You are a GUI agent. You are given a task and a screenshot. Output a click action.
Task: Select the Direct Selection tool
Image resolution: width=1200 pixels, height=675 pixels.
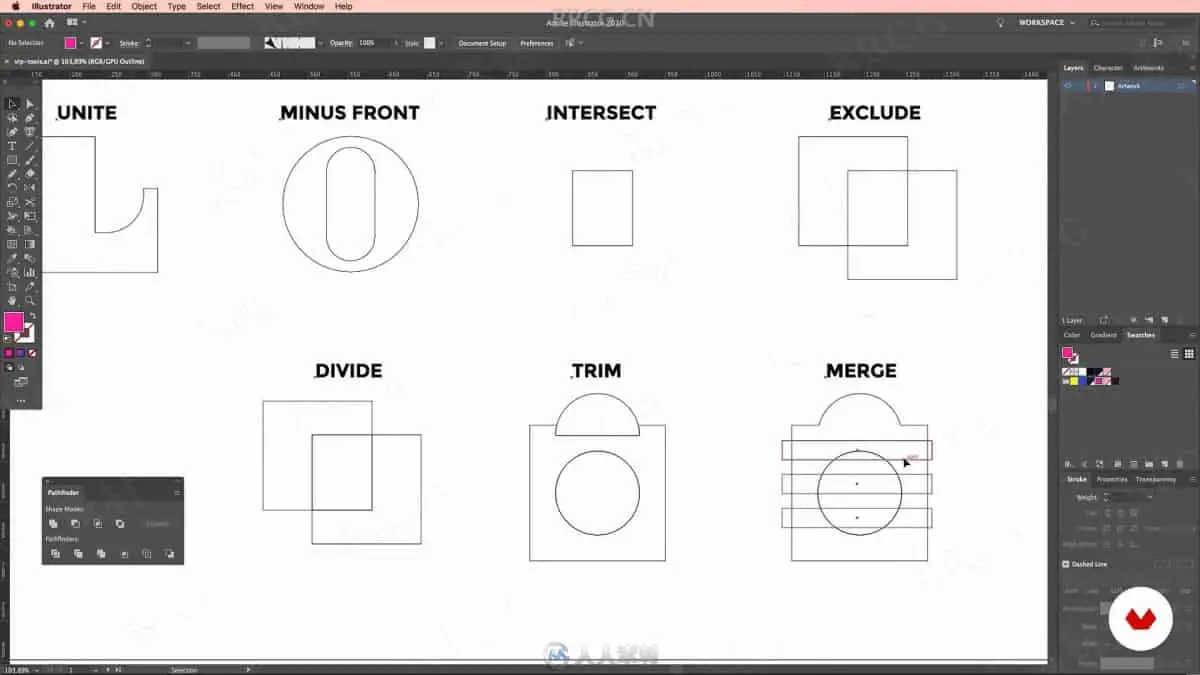(x=29, y=104)
